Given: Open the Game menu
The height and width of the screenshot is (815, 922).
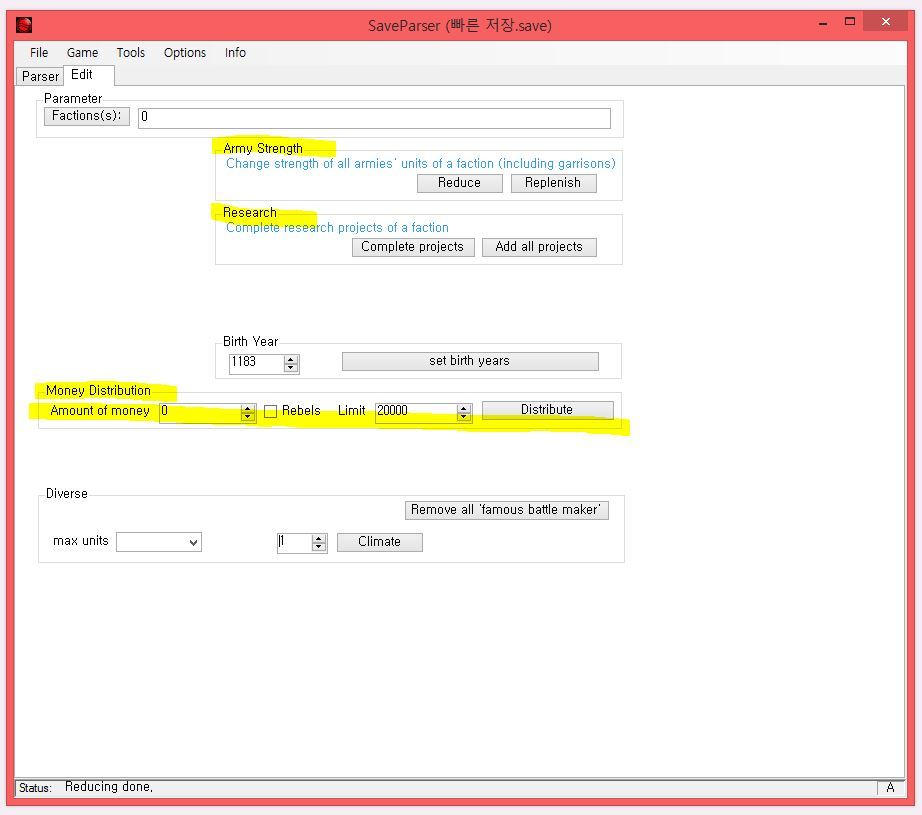Looking at the screenshot, I should [82, 52].
